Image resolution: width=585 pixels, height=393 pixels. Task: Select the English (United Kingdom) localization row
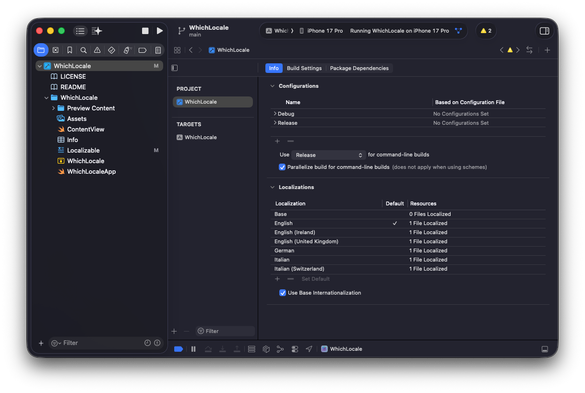408,241
